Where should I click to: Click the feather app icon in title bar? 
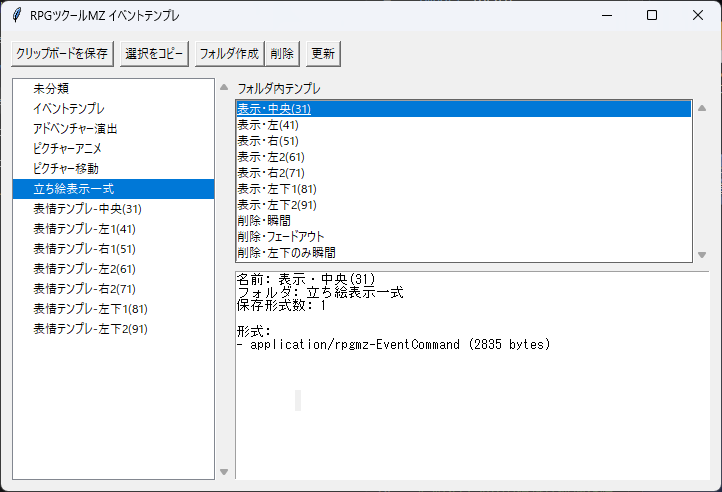17,15
